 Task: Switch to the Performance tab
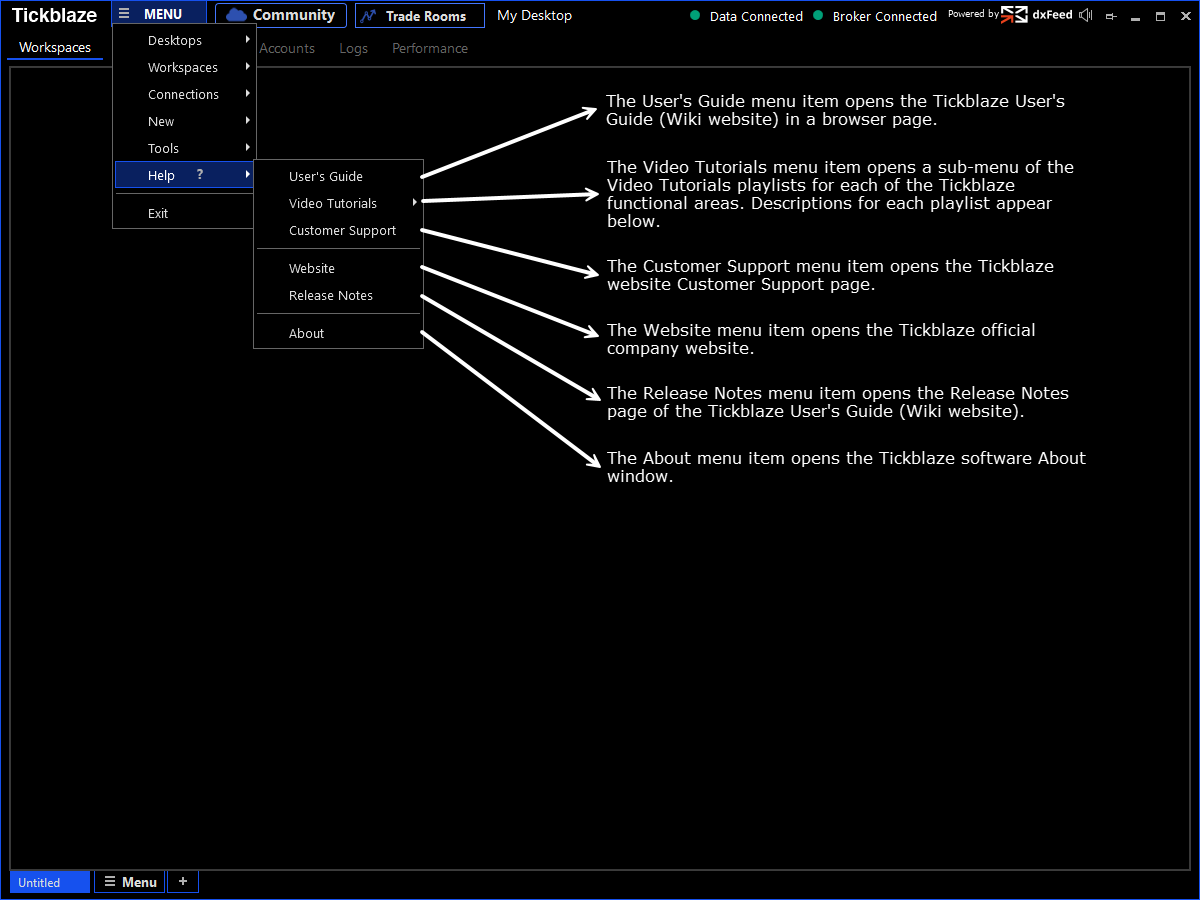[430, 48]
